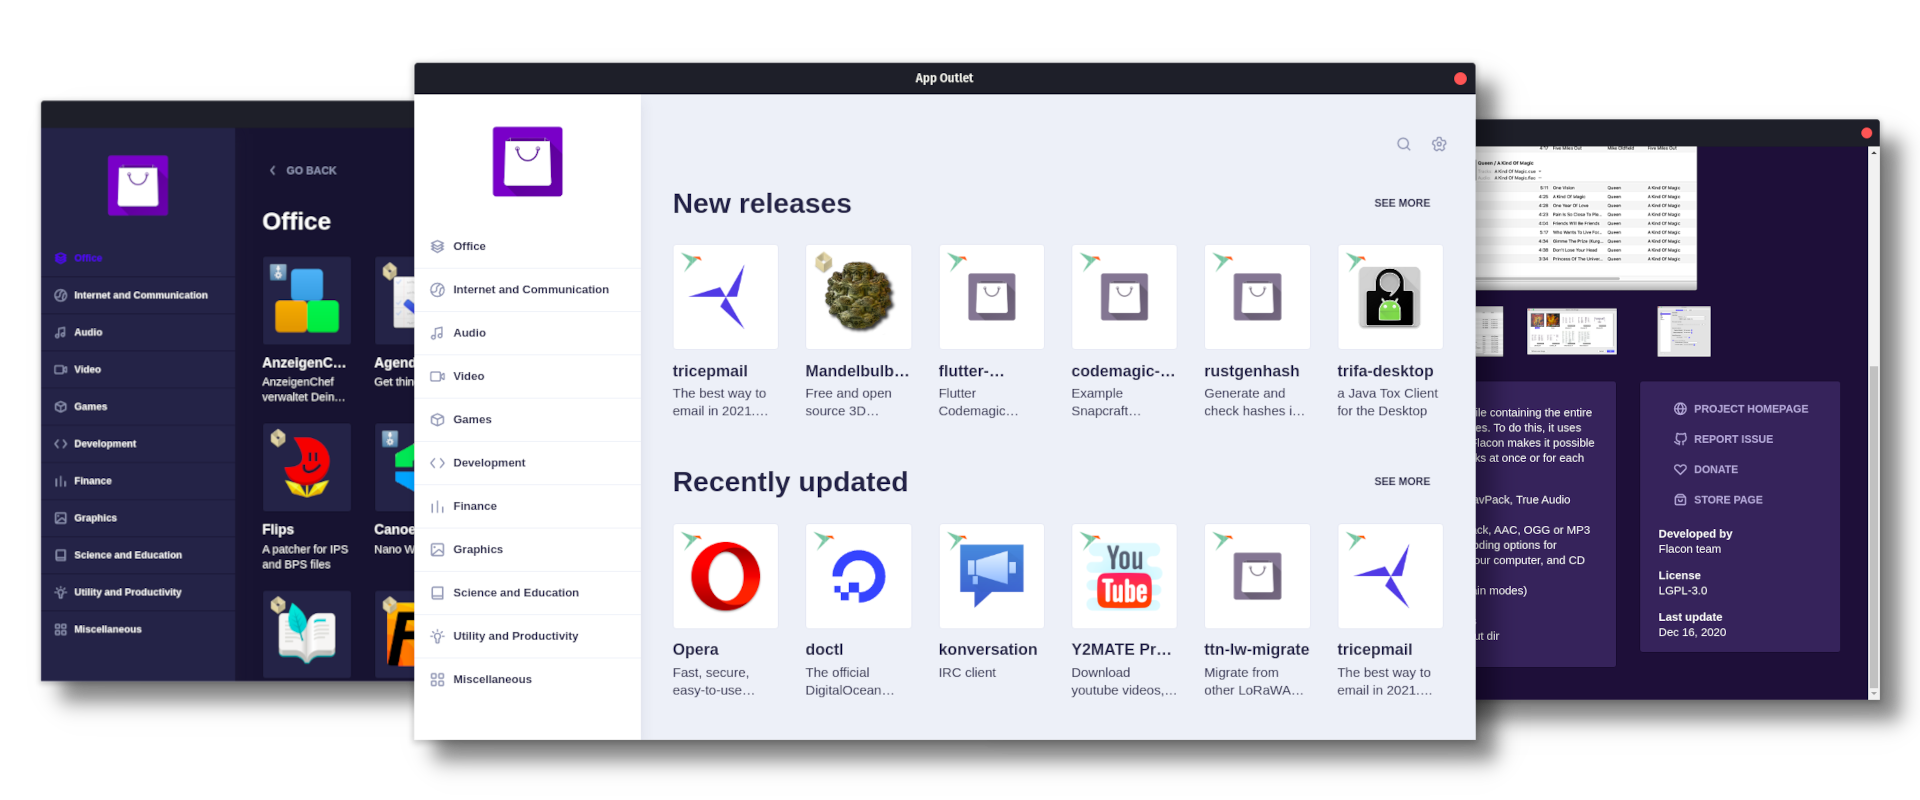Click the 'Dec 16, 2020' last update text
The image size is (1920, 800).
coord(1692,632)
